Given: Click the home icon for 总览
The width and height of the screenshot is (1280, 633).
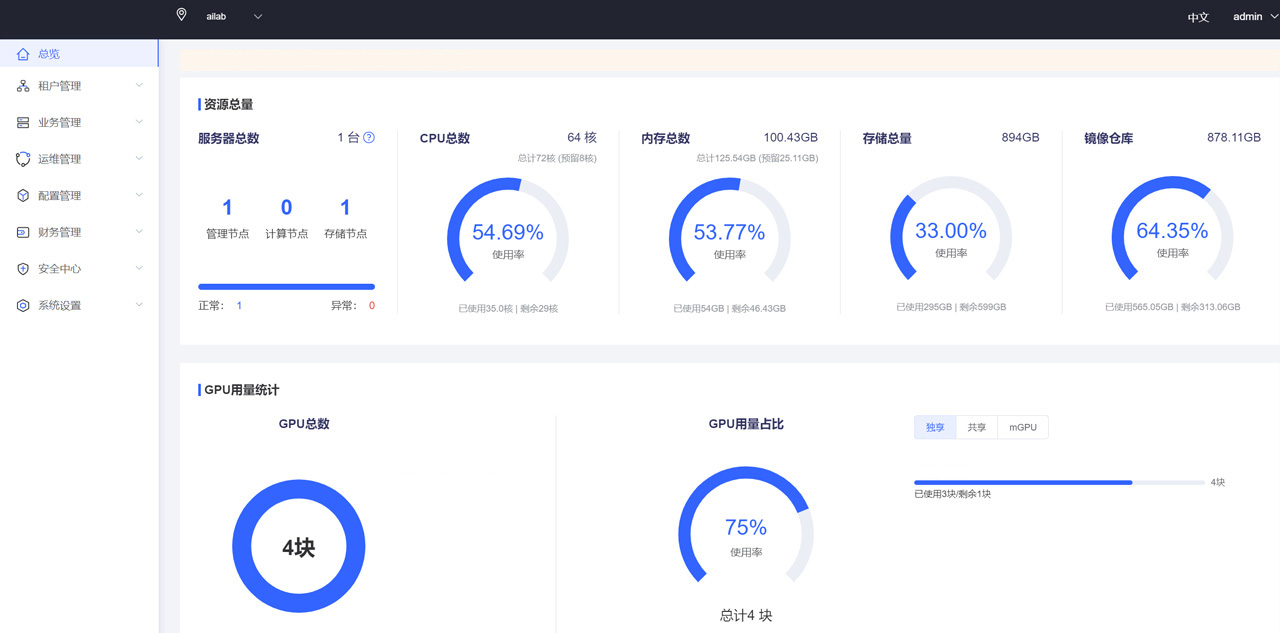Looking at the screenshot, I should tap(23, 54).
